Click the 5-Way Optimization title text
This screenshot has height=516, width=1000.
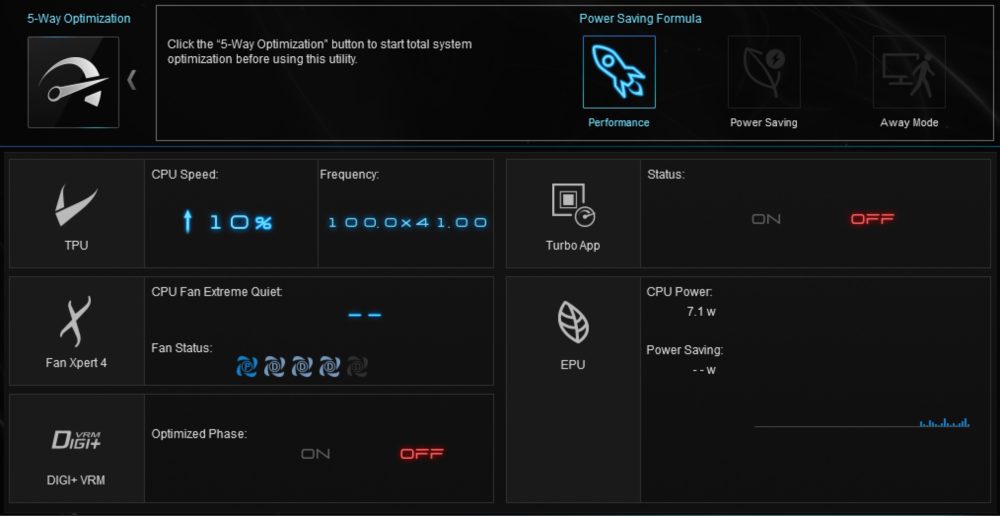click(78, 18)
